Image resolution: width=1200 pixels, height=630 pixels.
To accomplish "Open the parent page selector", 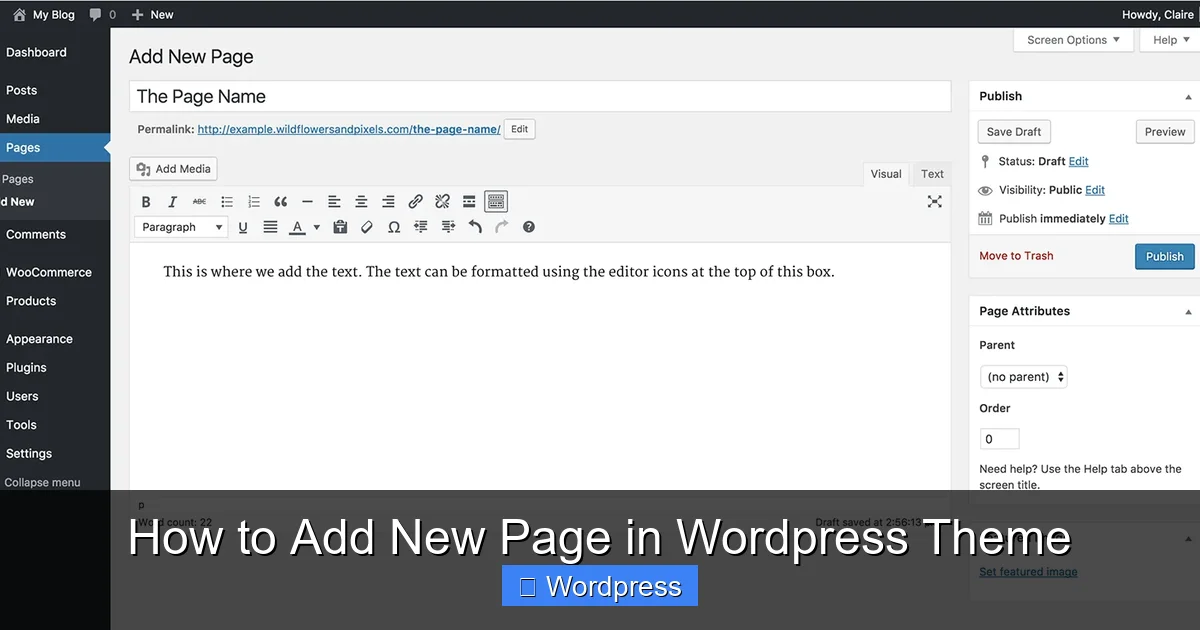I will [x=1023, y=376].
